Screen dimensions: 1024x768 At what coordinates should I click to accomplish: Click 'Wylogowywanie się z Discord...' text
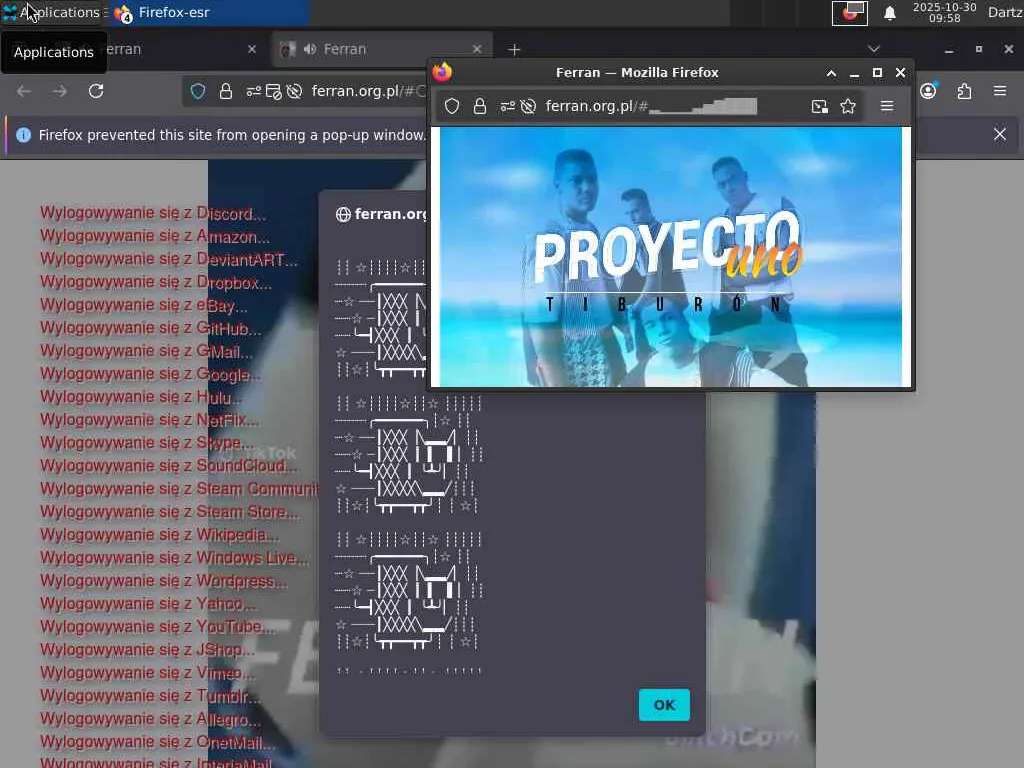coord(153,214)
